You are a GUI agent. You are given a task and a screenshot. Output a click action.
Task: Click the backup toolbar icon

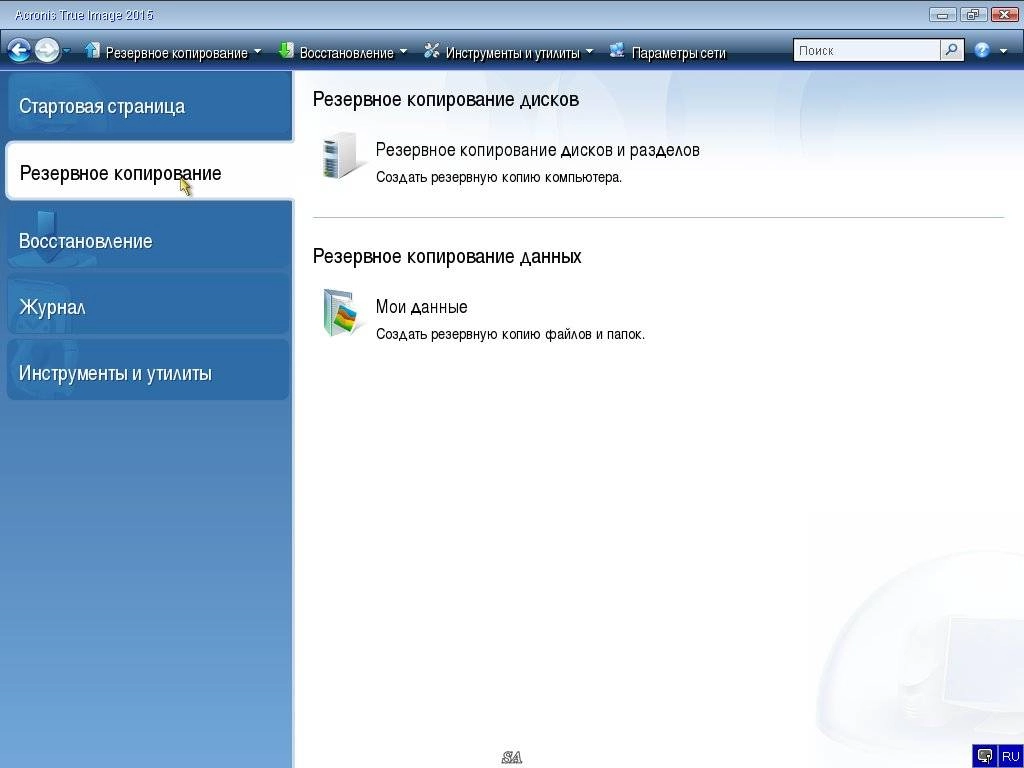pyautogui.click(x=92, y=50)
